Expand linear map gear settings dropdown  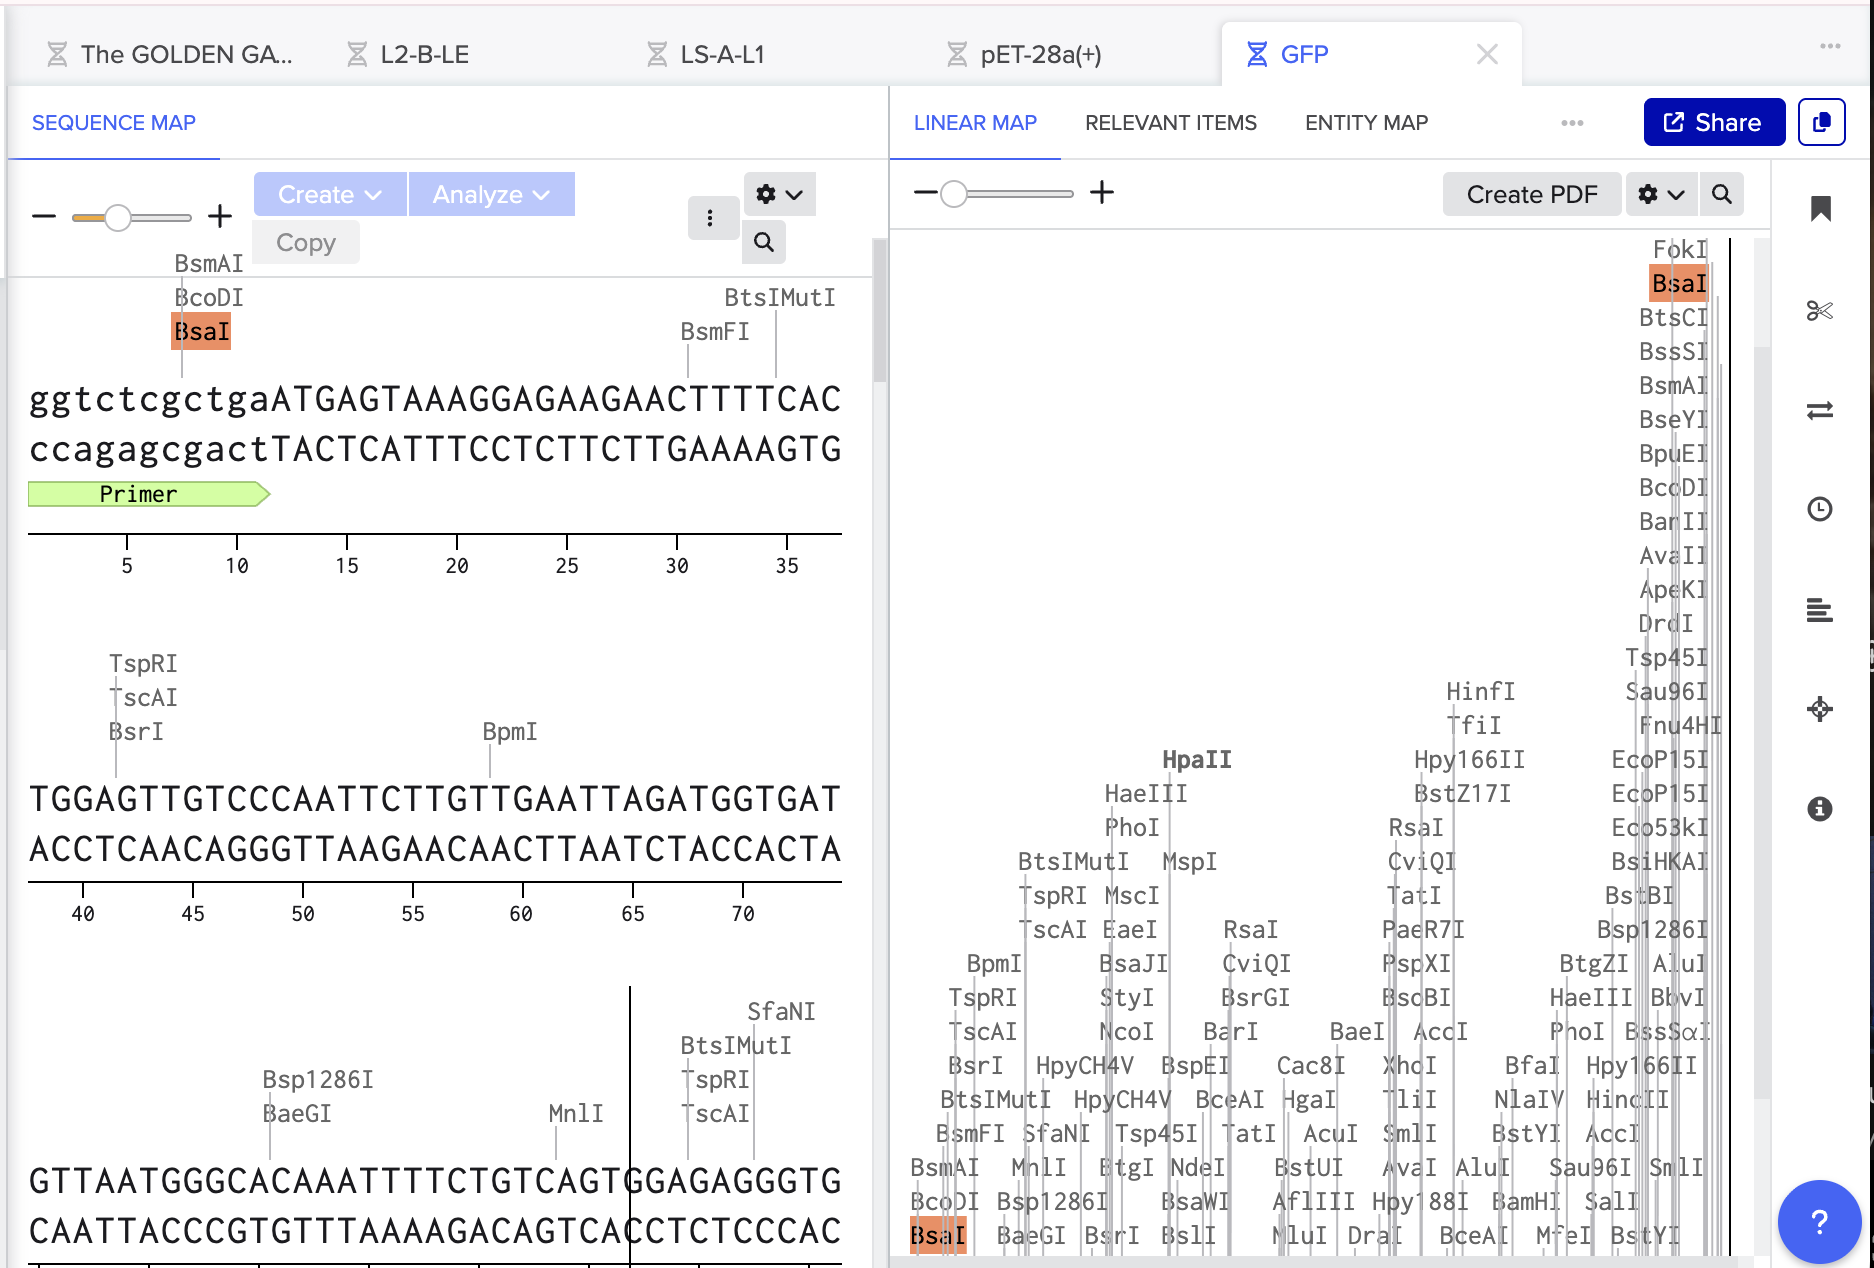pyautogui.click(x=1661, y=194)
